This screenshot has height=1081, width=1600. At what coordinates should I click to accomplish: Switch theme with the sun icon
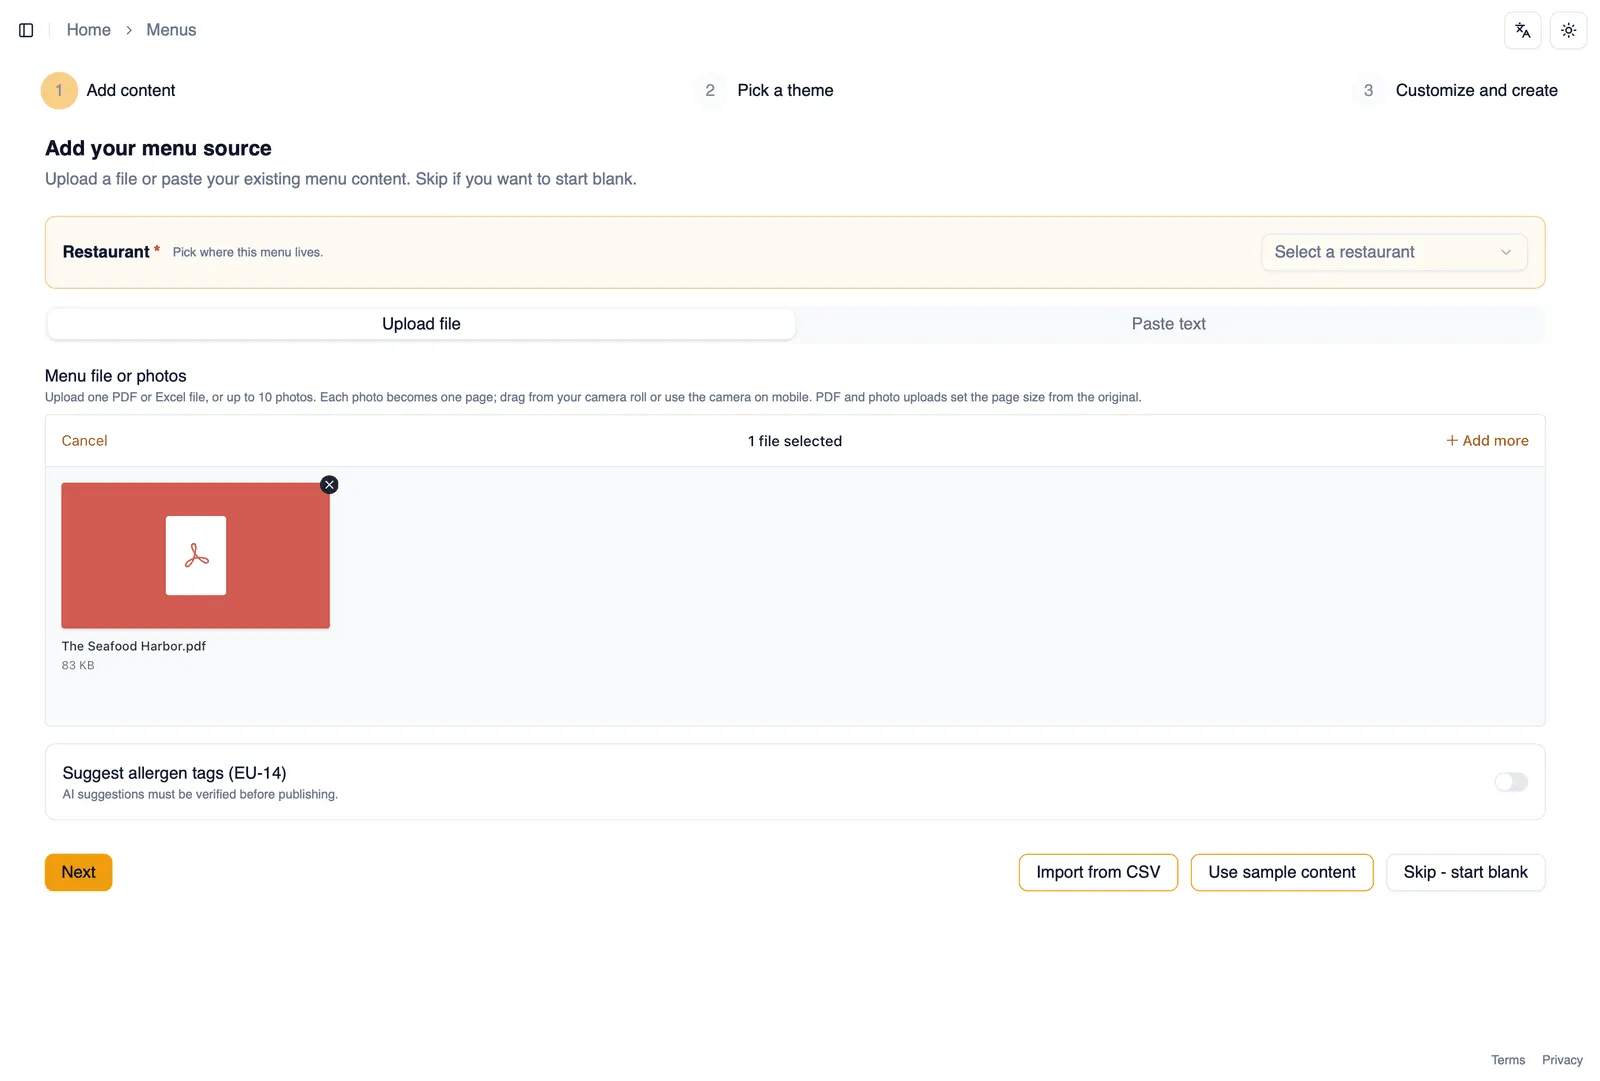click(x=1568, y=30)
